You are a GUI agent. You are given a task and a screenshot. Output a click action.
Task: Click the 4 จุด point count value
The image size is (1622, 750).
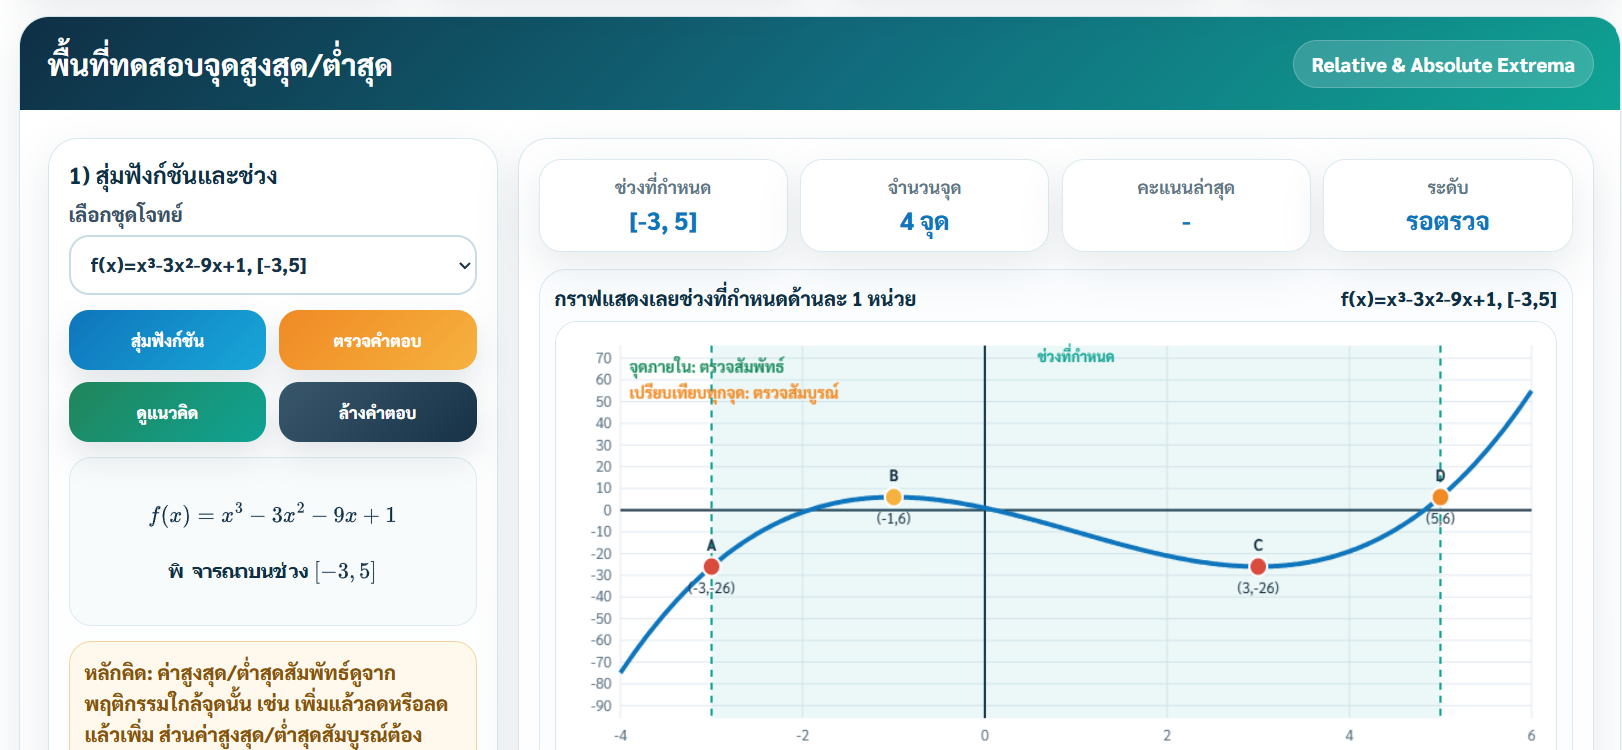pos(924,222)
